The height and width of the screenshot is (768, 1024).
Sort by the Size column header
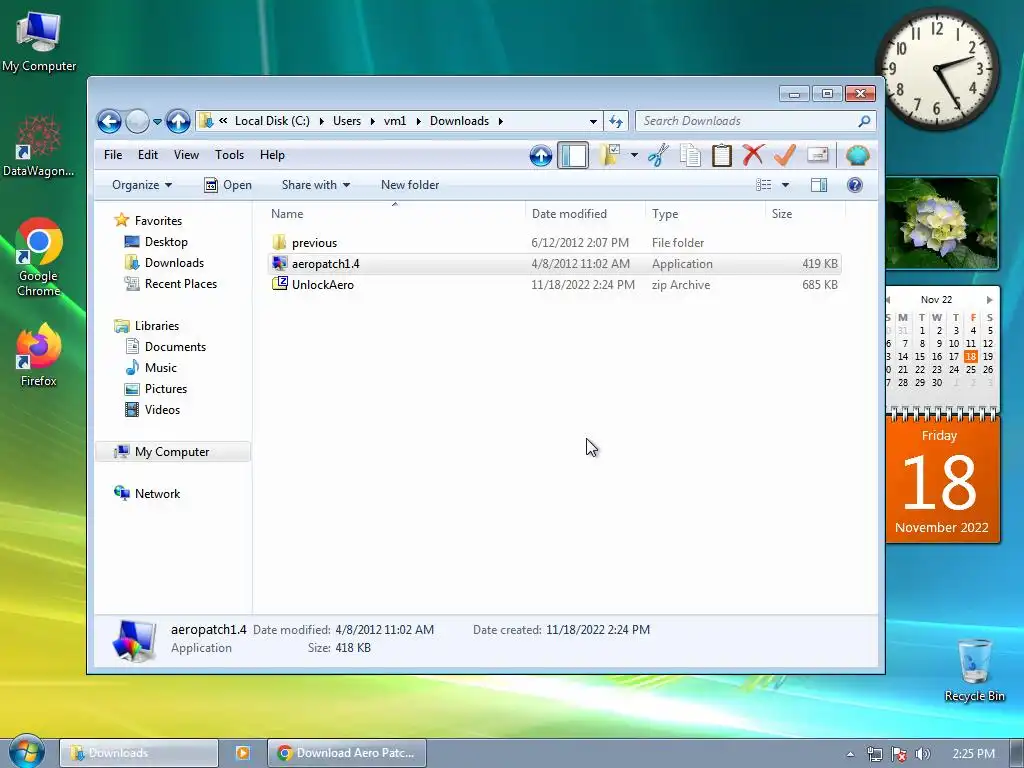click(805, 214)
